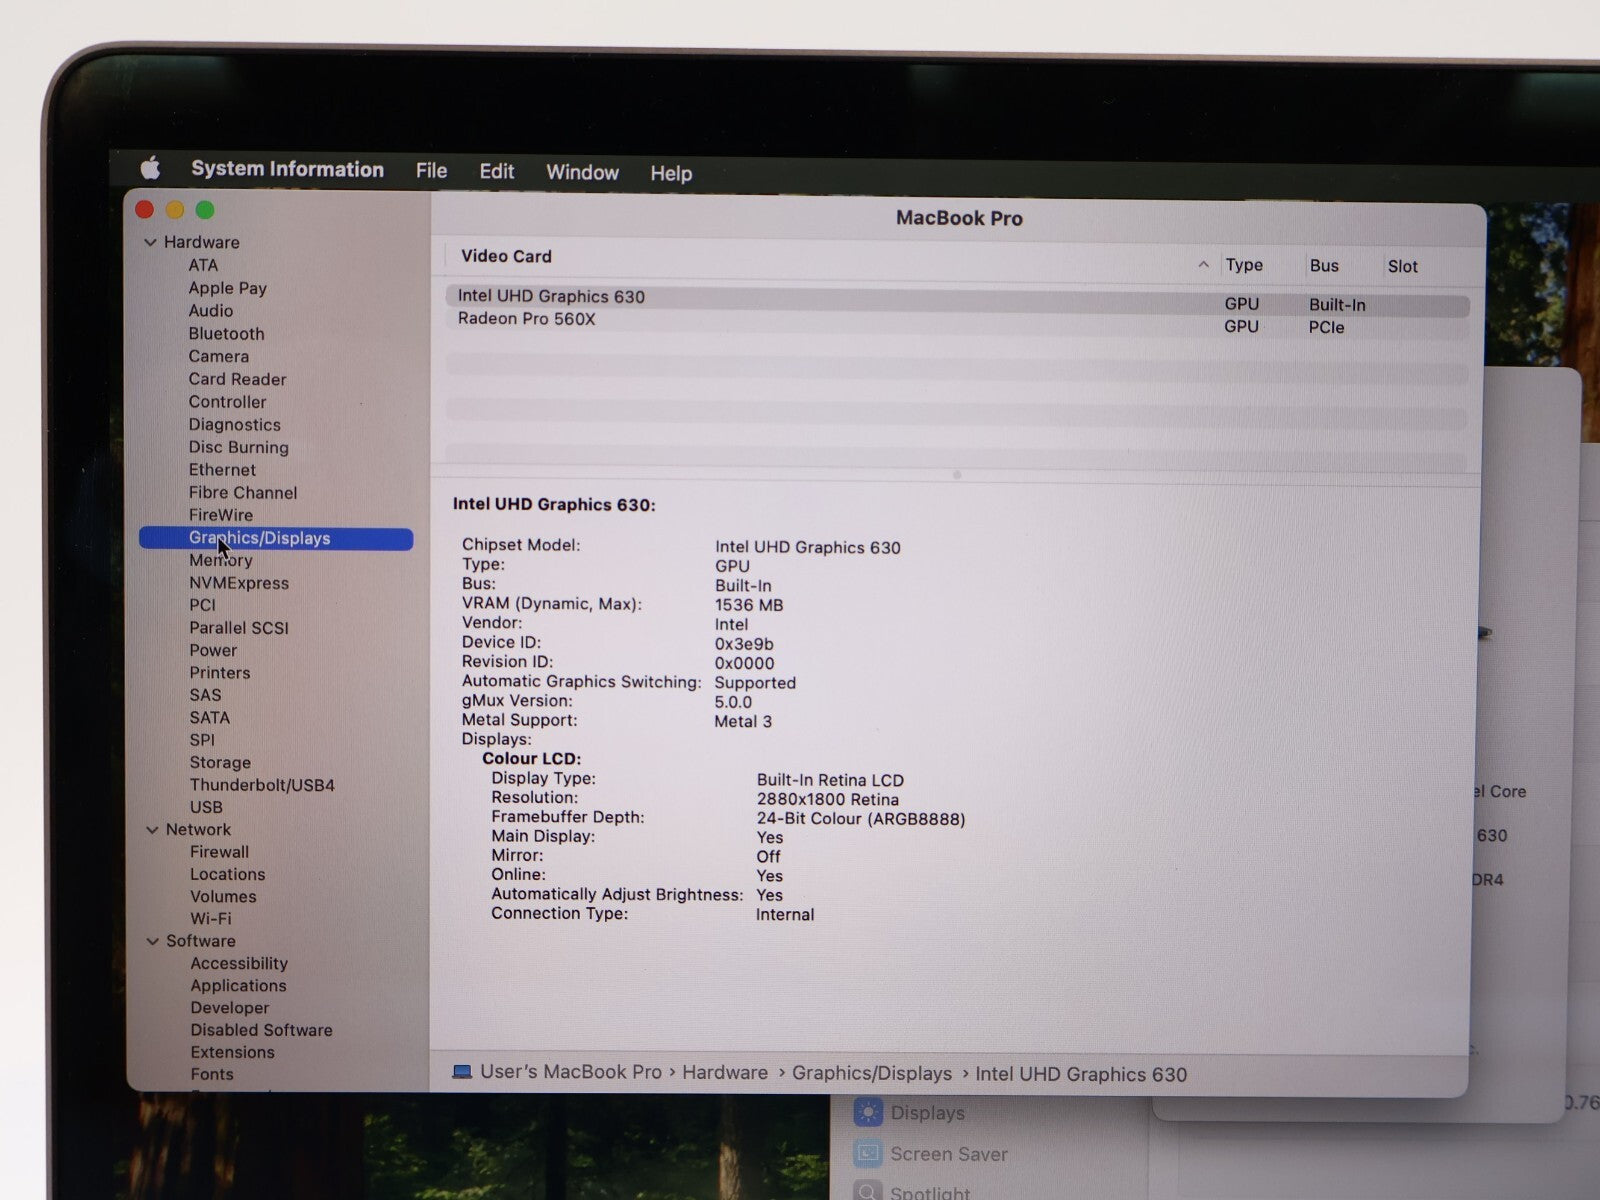
Task: Select Applications under Software
Action: 238,986
